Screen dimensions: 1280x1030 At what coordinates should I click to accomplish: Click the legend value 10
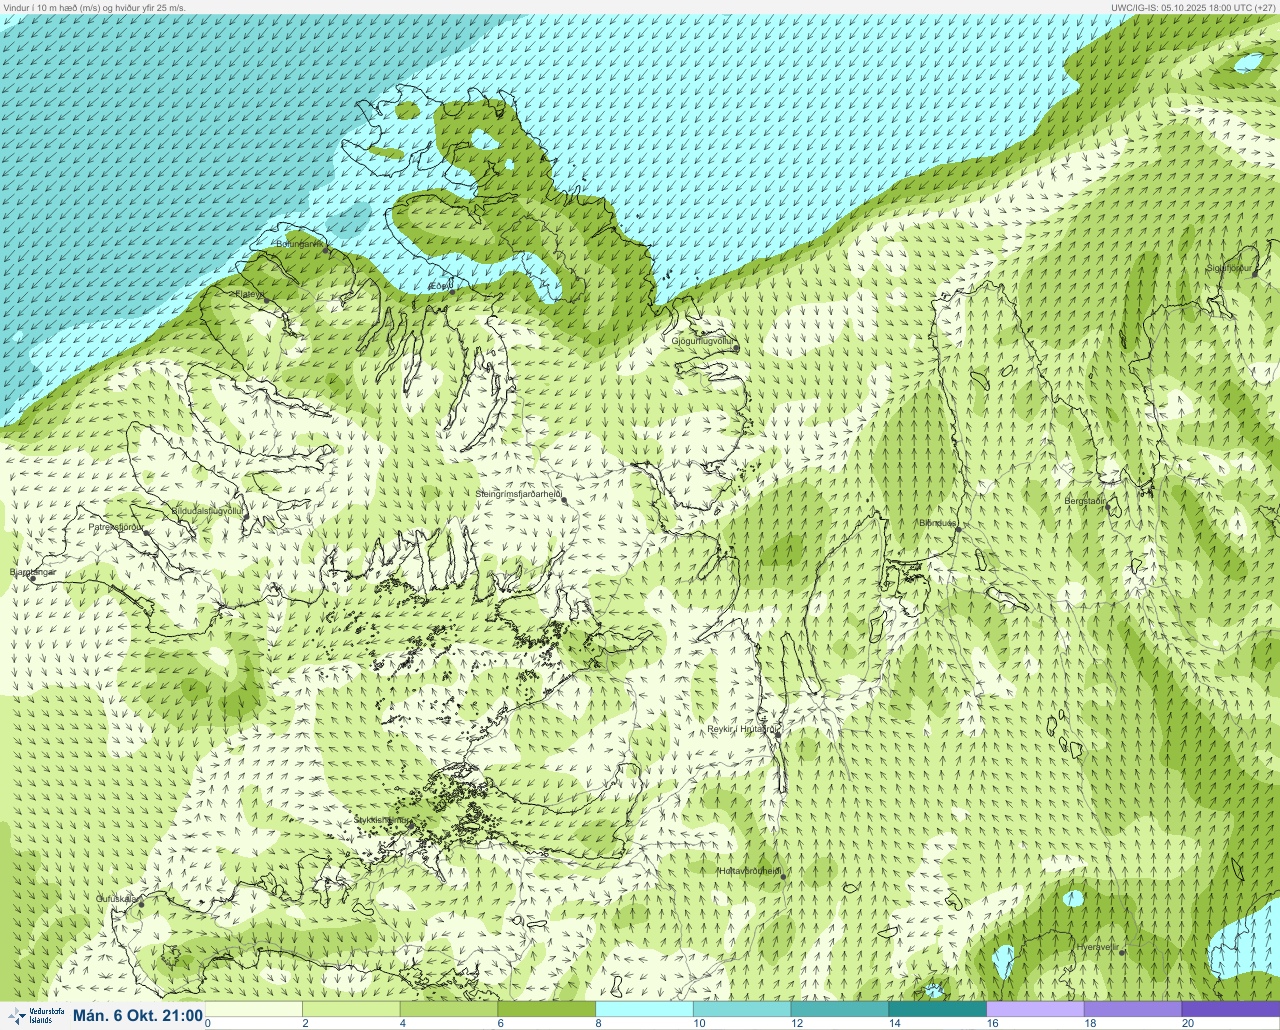click(x=699, y=1023)
